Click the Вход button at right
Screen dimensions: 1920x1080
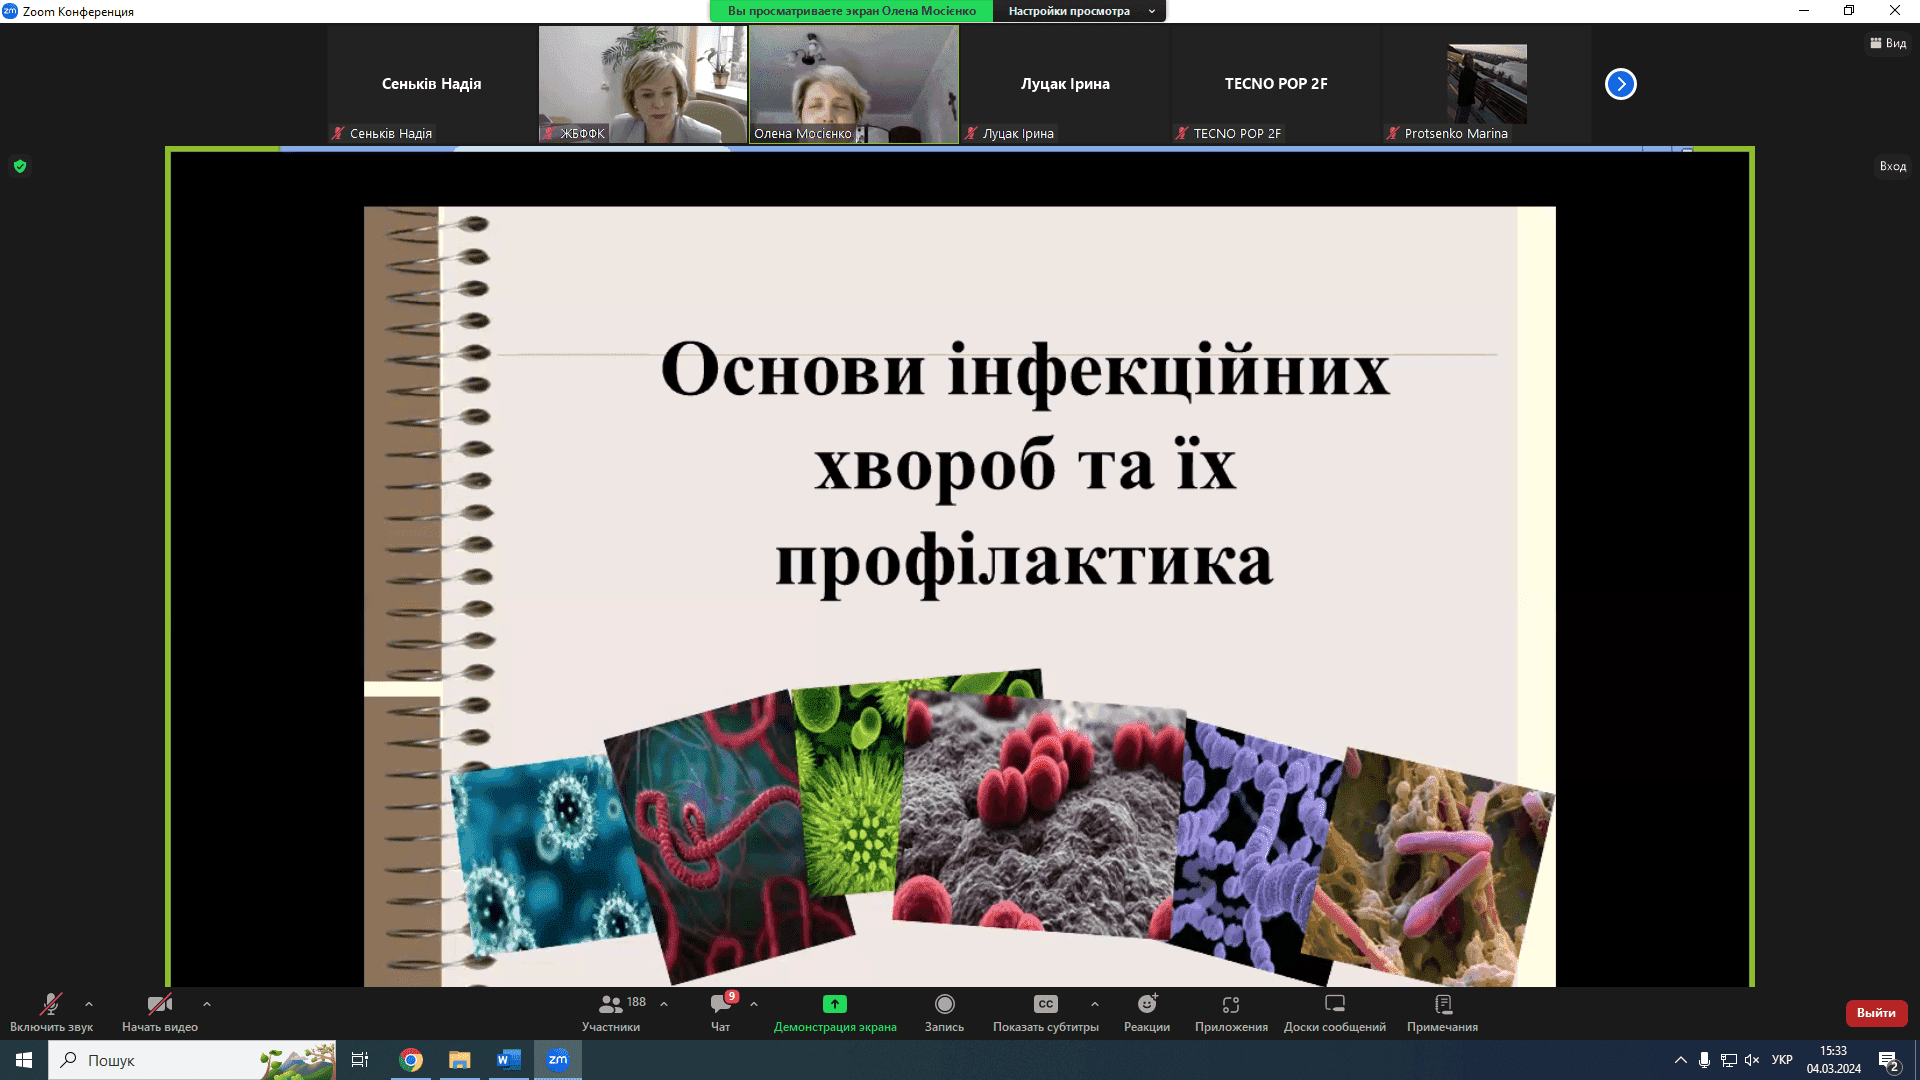pyautogui.click(x=1892, y=166)
